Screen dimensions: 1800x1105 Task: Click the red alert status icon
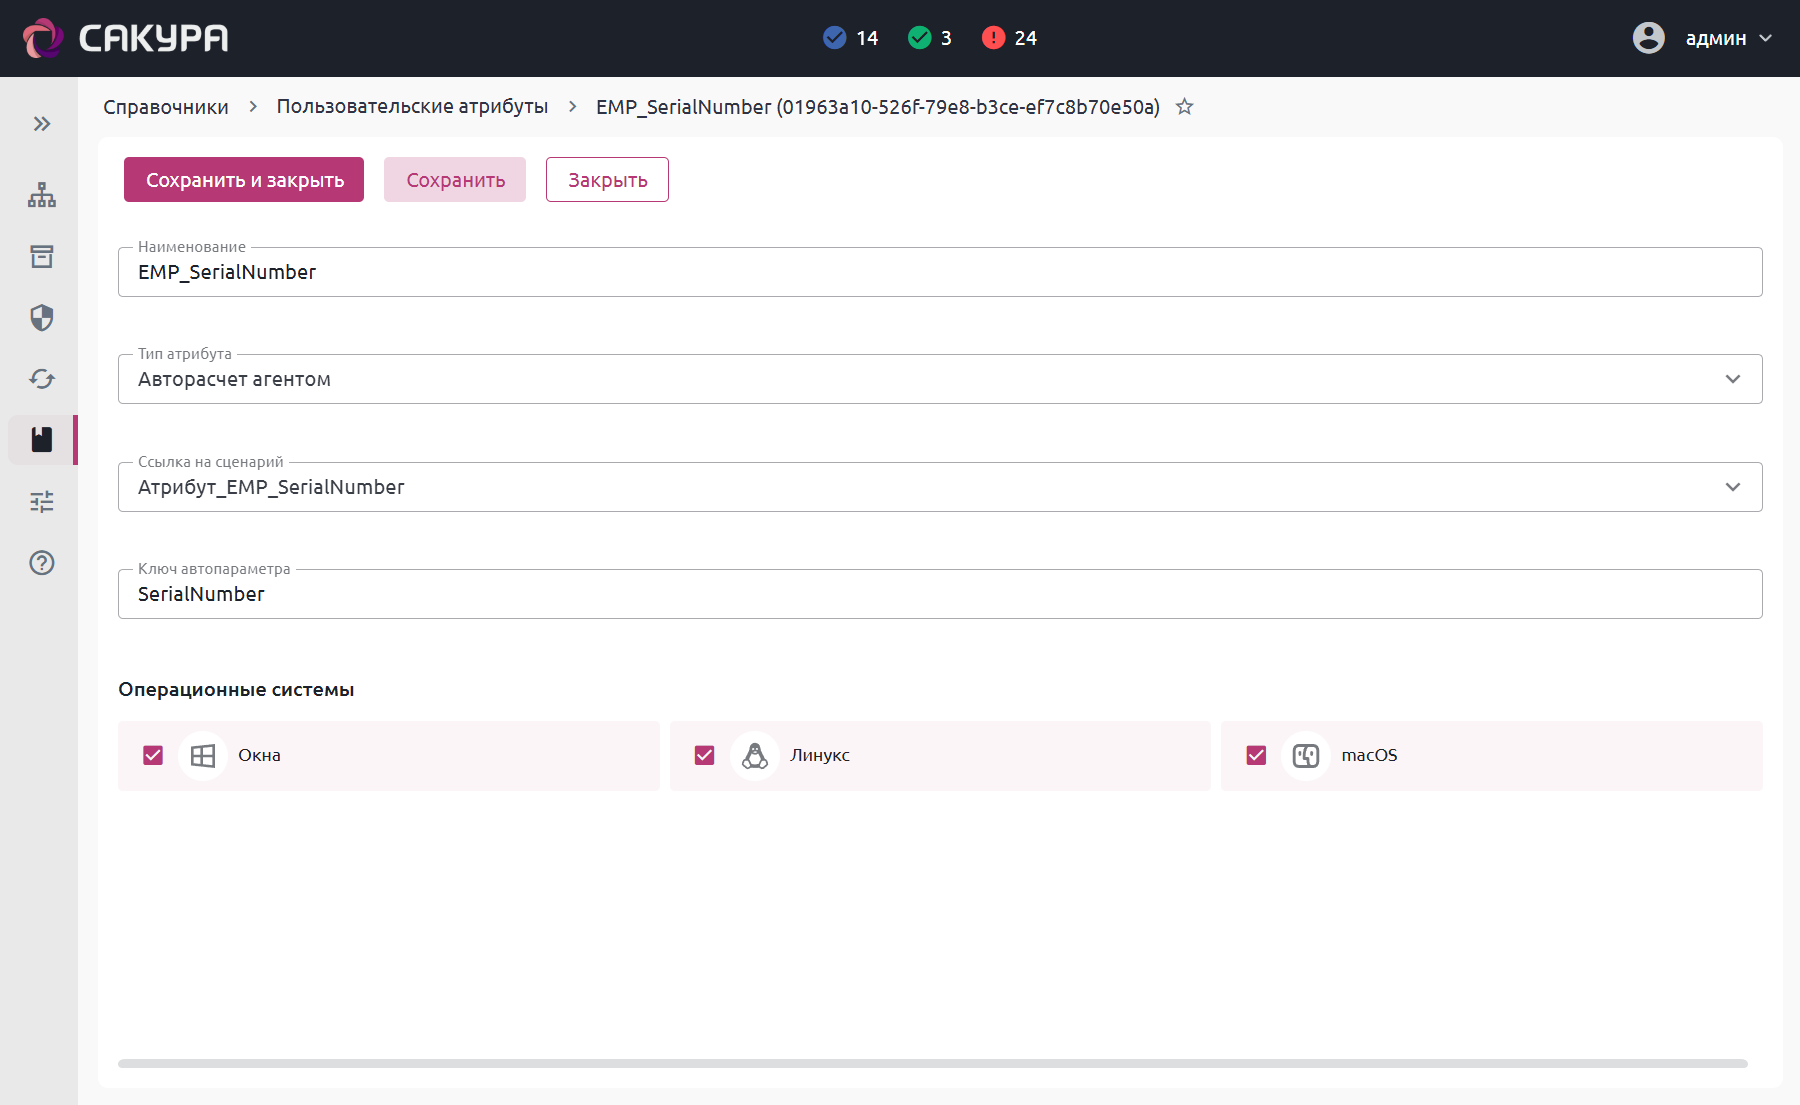993,38
